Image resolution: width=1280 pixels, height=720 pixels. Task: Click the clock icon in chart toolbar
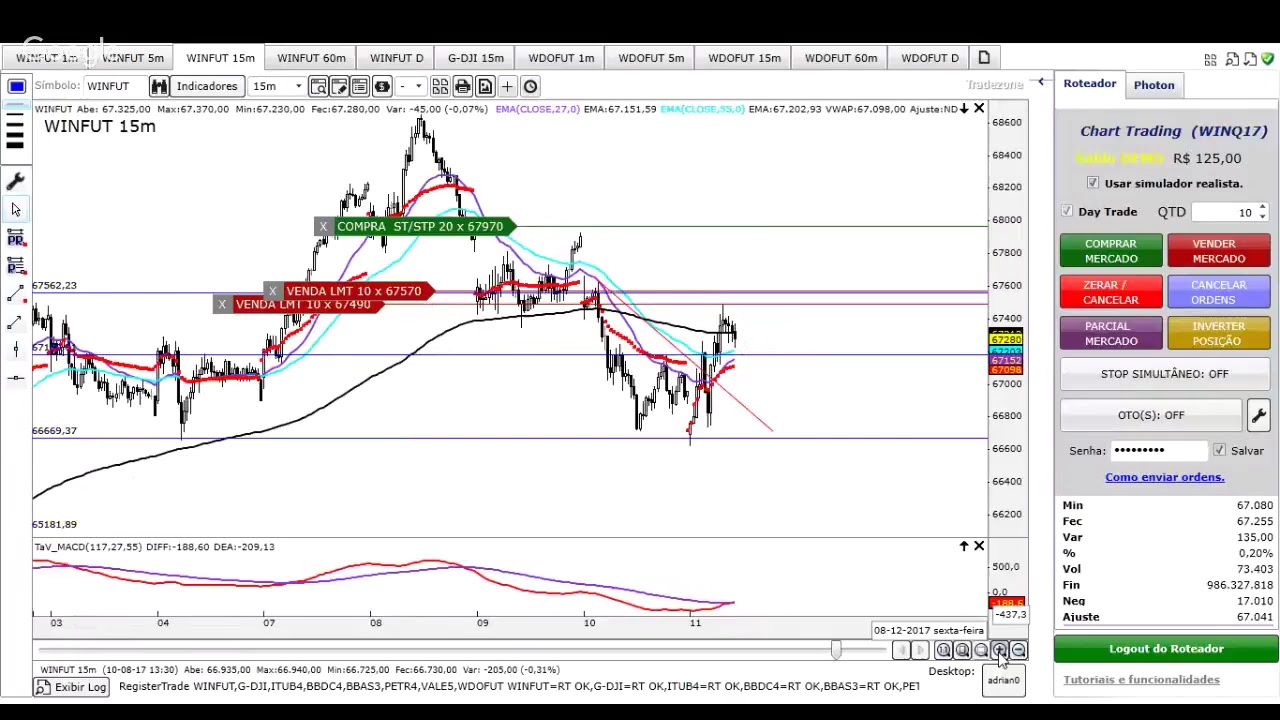(530, 86)
